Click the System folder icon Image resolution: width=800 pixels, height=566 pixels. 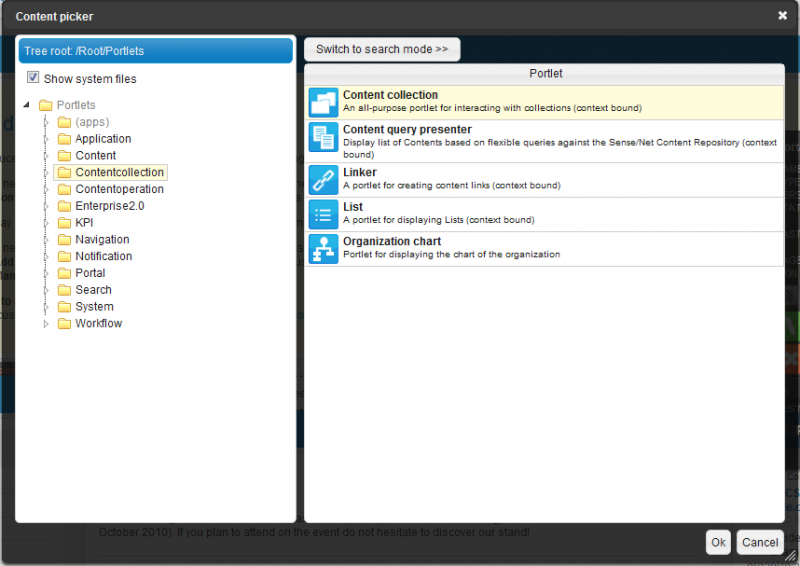(x=64, y=307)
